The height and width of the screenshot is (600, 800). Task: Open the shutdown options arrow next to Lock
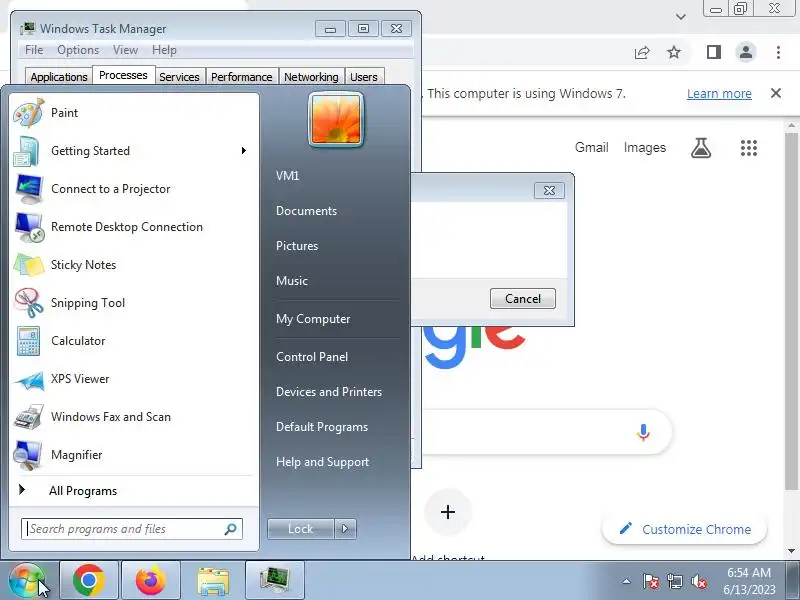click(x=345, y=529)
